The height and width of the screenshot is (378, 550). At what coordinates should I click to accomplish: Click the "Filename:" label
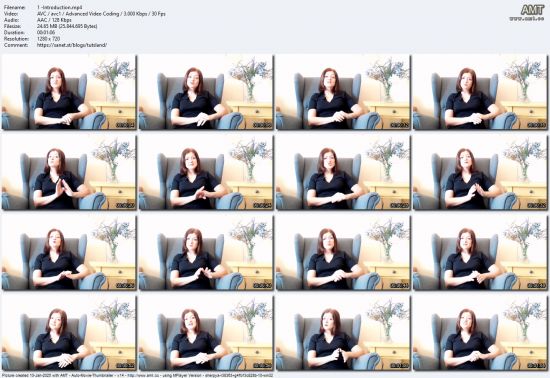(x=15, y=7)
